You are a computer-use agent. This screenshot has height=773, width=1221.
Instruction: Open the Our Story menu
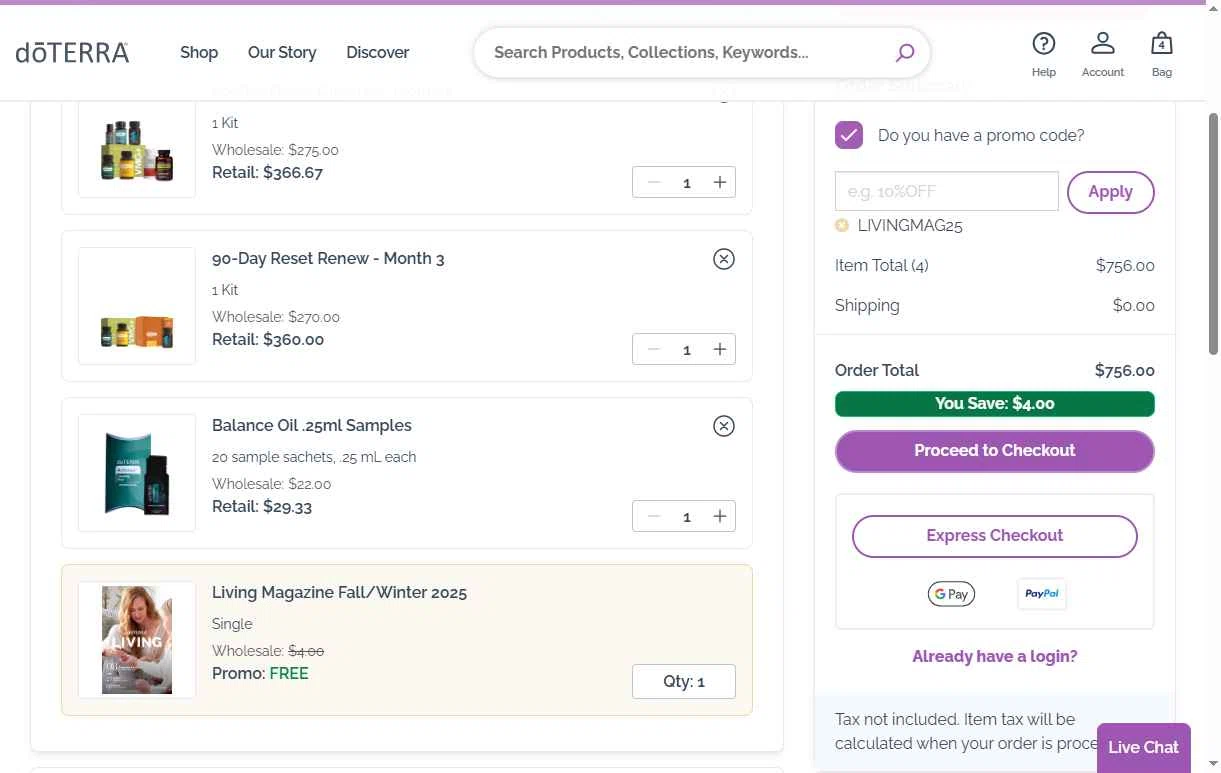click(282, 52)
